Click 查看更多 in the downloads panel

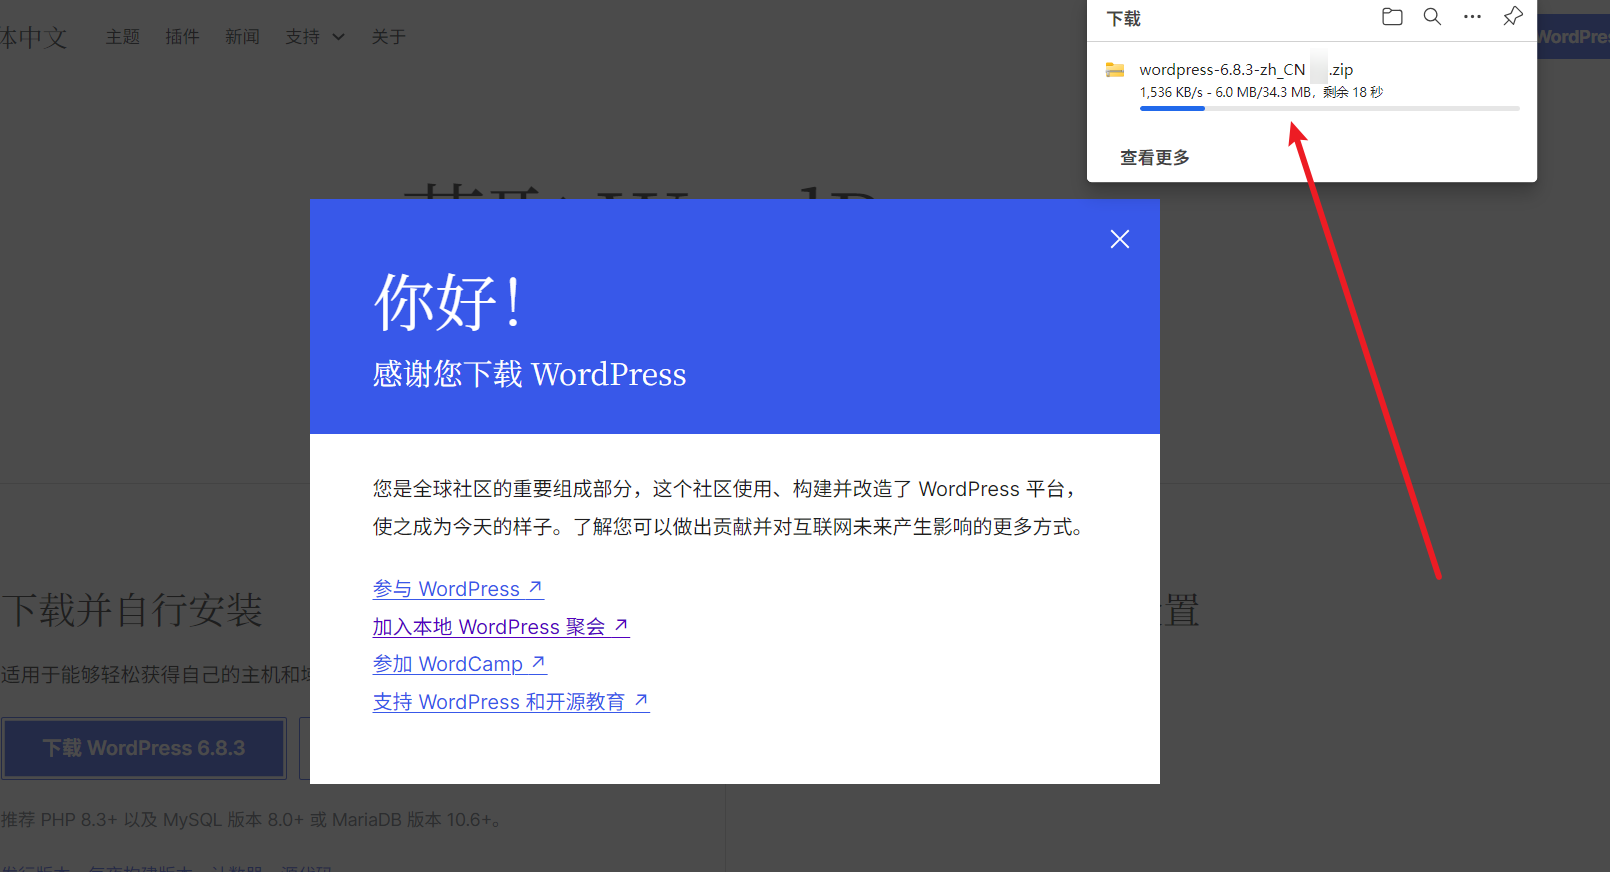click(x=1155, y=158)
